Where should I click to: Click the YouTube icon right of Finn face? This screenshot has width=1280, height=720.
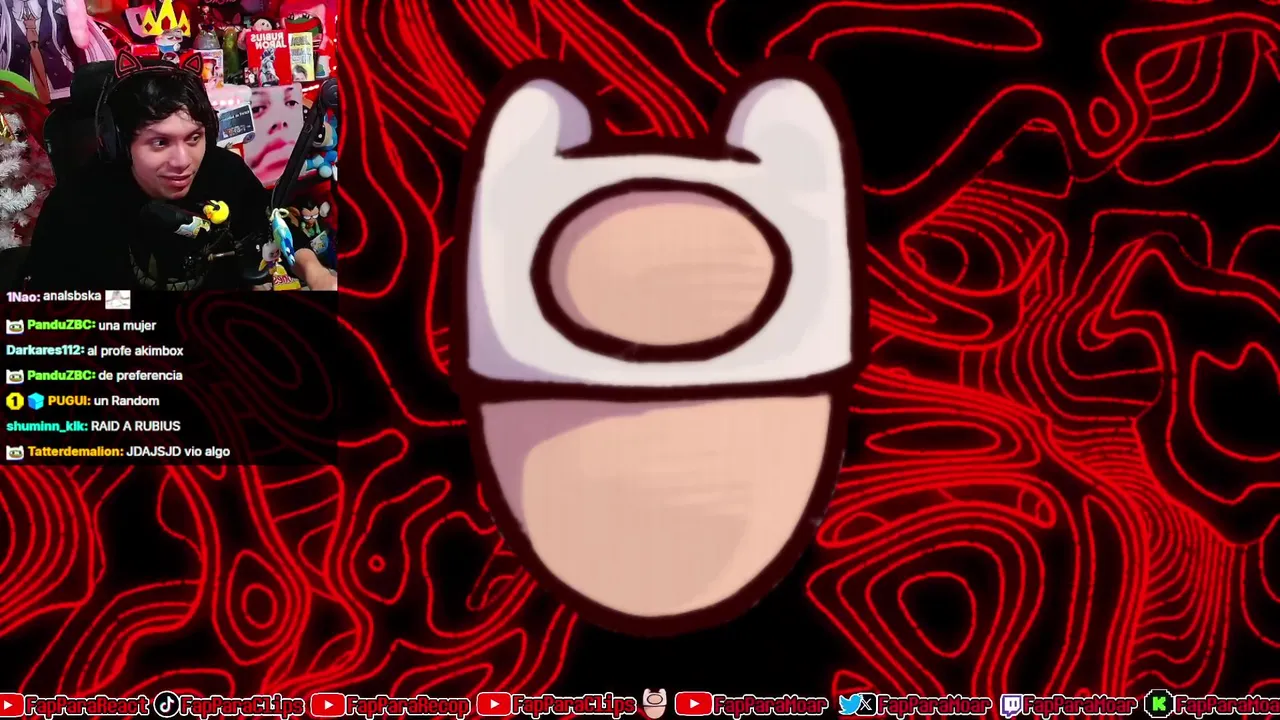point(693,706)
